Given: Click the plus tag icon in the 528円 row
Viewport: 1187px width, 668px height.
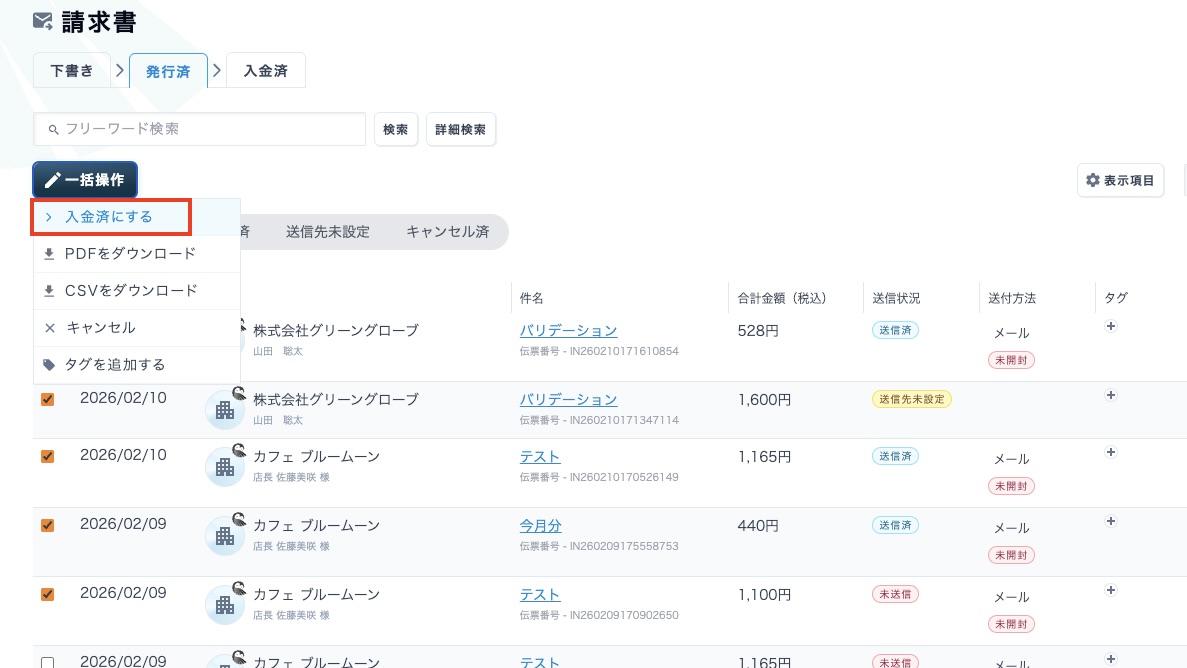Looking at the screenshot, I should coord(1110,326).
